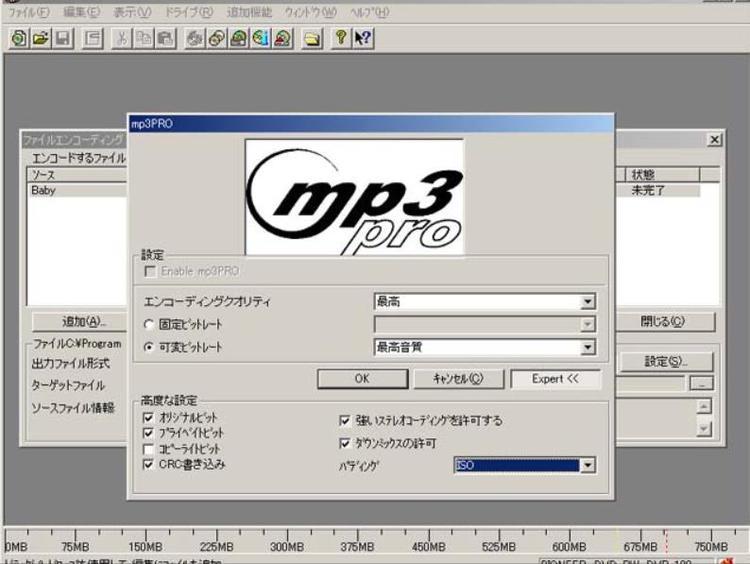Screen dimensions: 750x564
Task: Click the New compilation toolbar icon
Action: pos(19,38)
